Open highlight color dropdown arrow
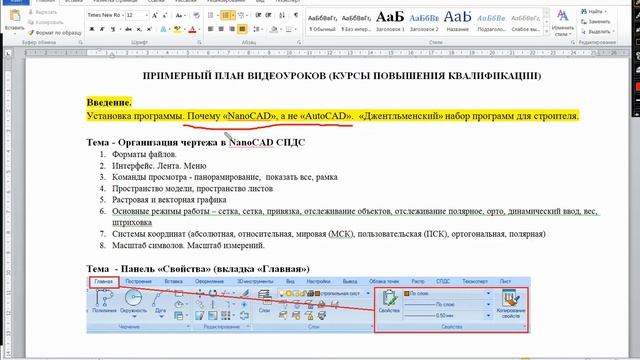The width and height of the screenshot is (640, 360). (184, 29)
